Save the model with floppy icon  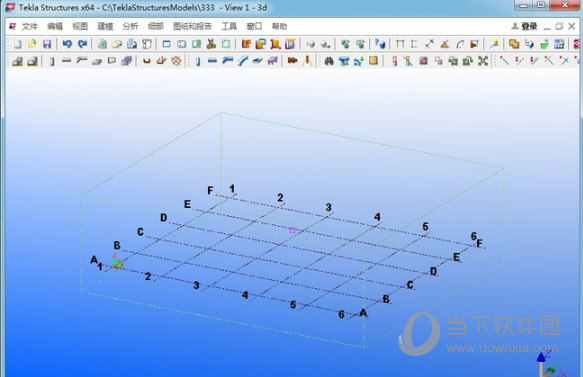pos(47,44)
